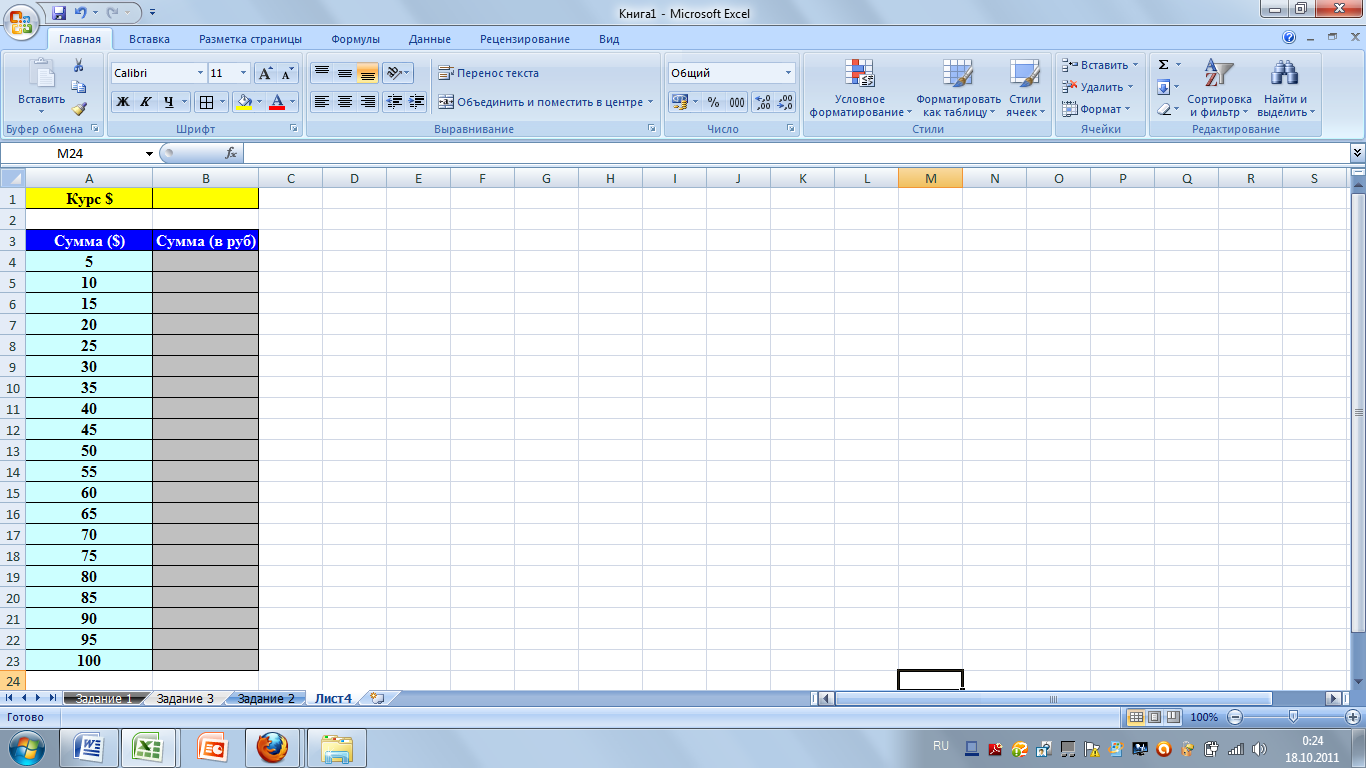
Task: Toggle bold Ж formatting
Action: point(123,102)
